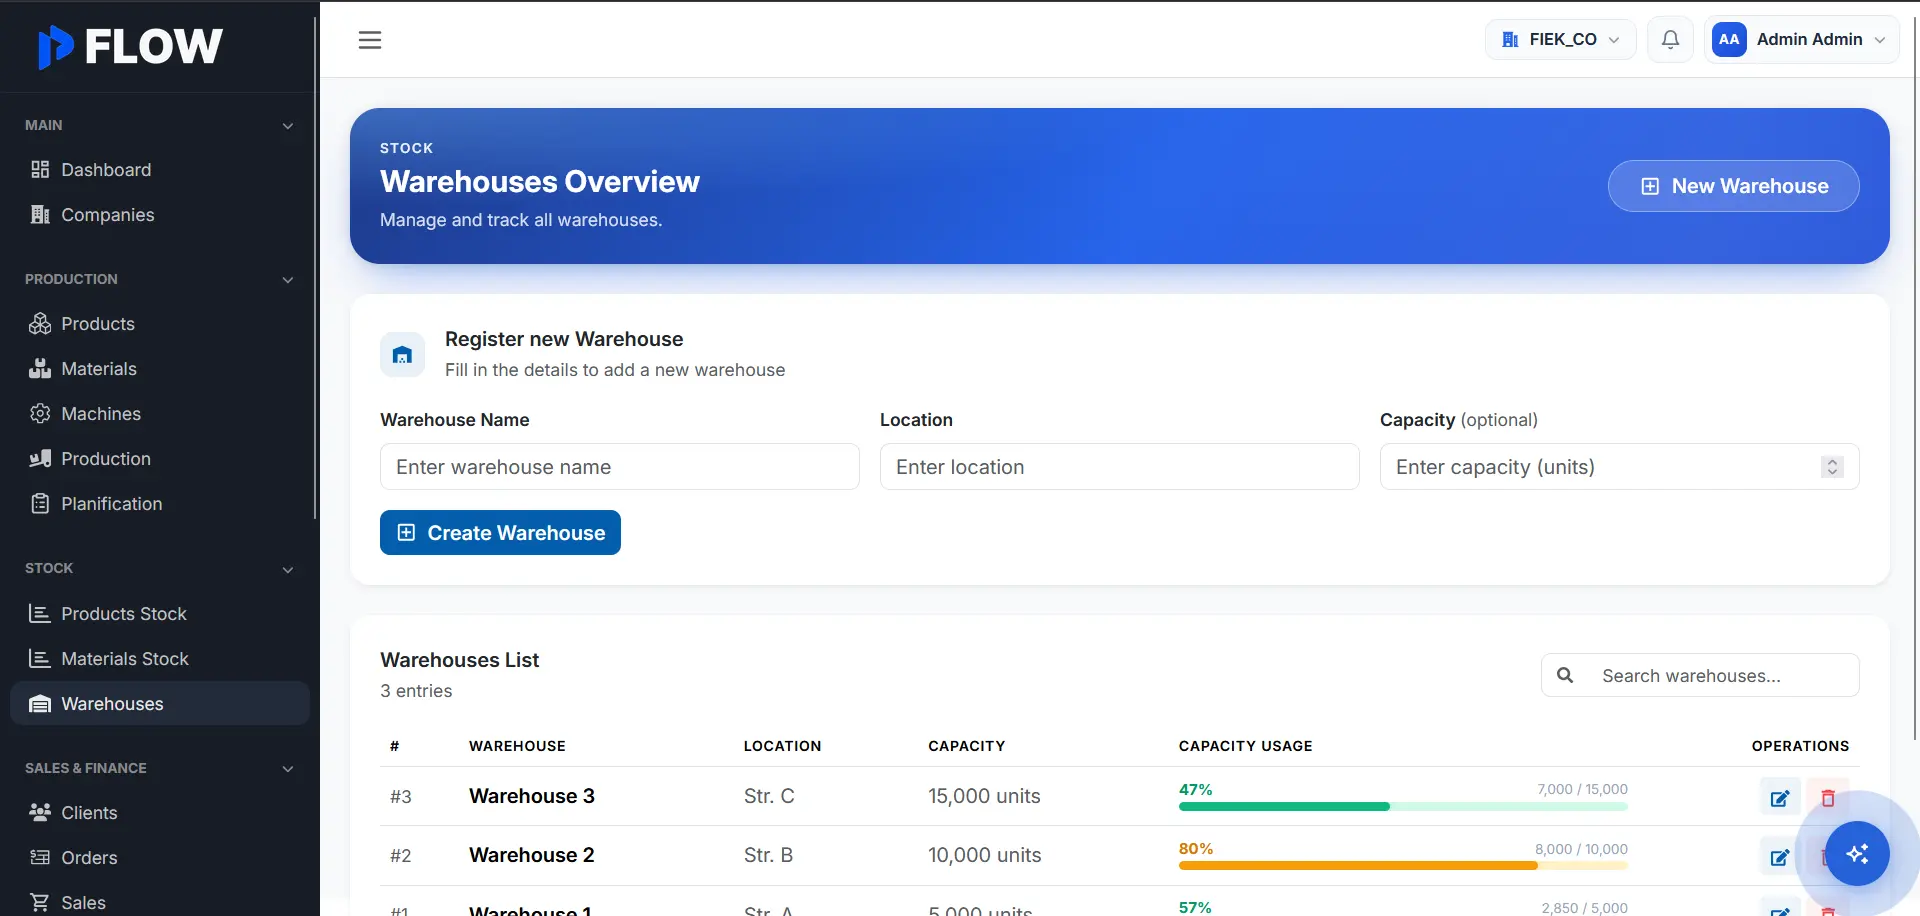Image resolution: width=1920 pixels, height=916 pixels.
Task: Click the '3 entries' count text
Action: (416, 691)
